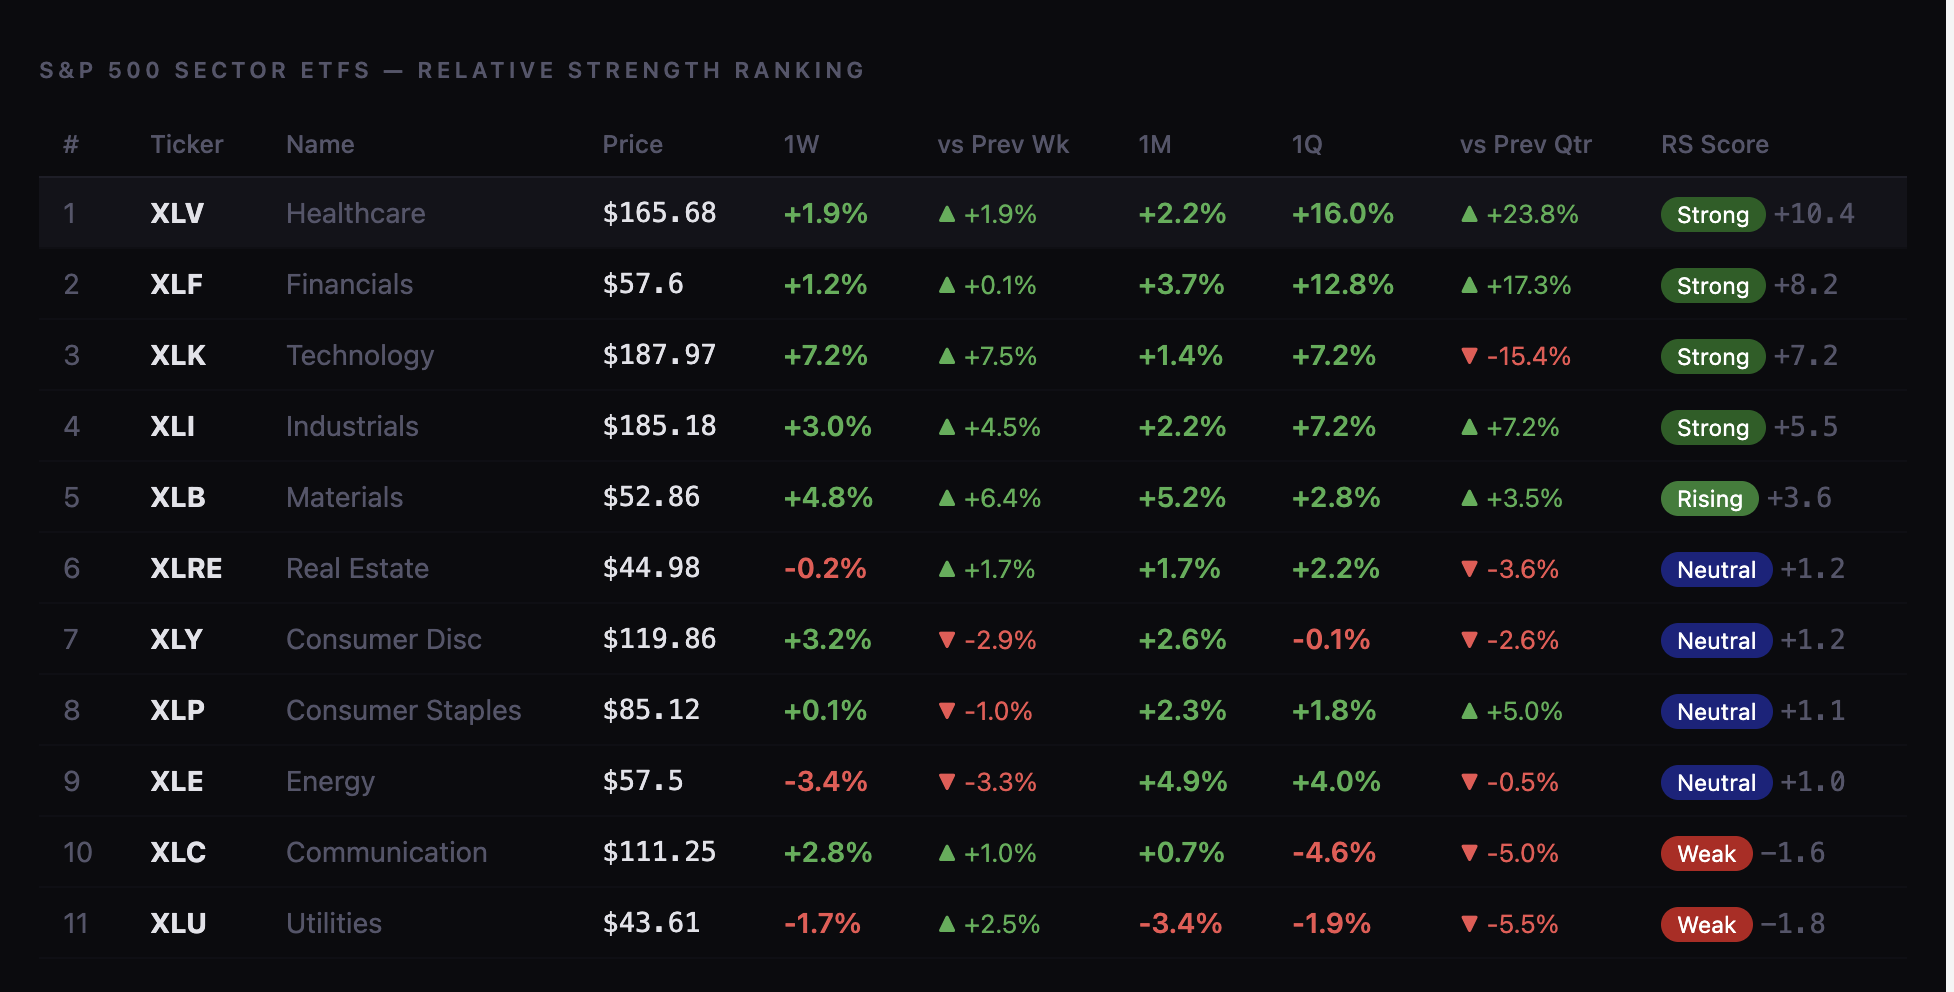Open the Real Estate sector name
The width and height of the screenshot is (1954, 992).
357,568
